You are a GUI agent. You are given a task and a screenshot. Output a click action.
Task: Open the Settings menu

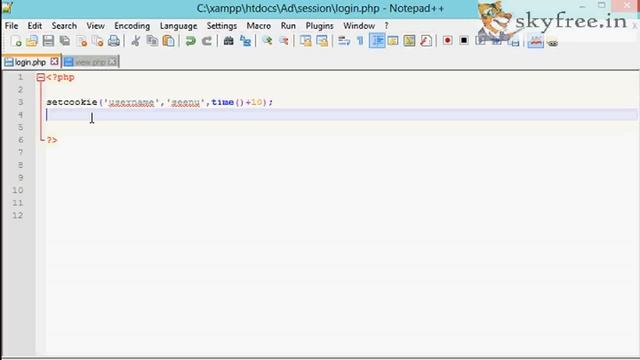coord(222,26)
